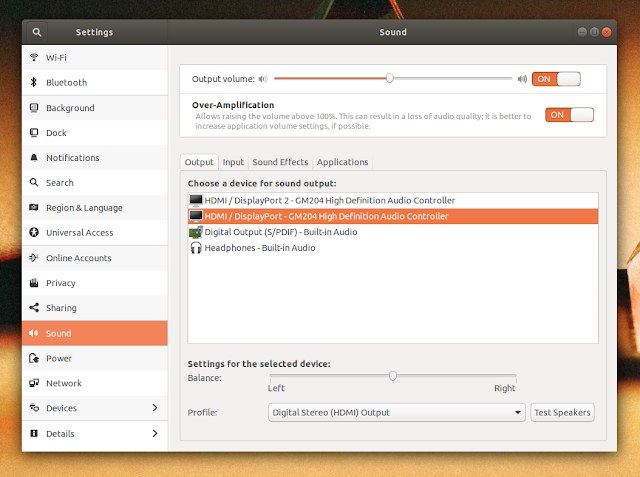Open Notifications settings label

coord(73,158)
